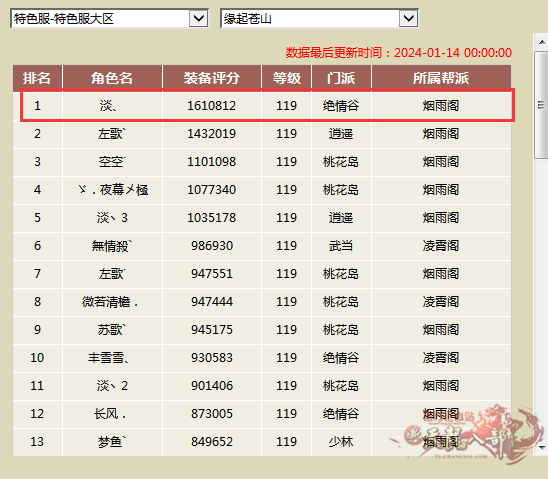Image resolution: width=548 pixels, height=479 pixels.
Task: Click the 所属帮派 column header
Action: 441,78
